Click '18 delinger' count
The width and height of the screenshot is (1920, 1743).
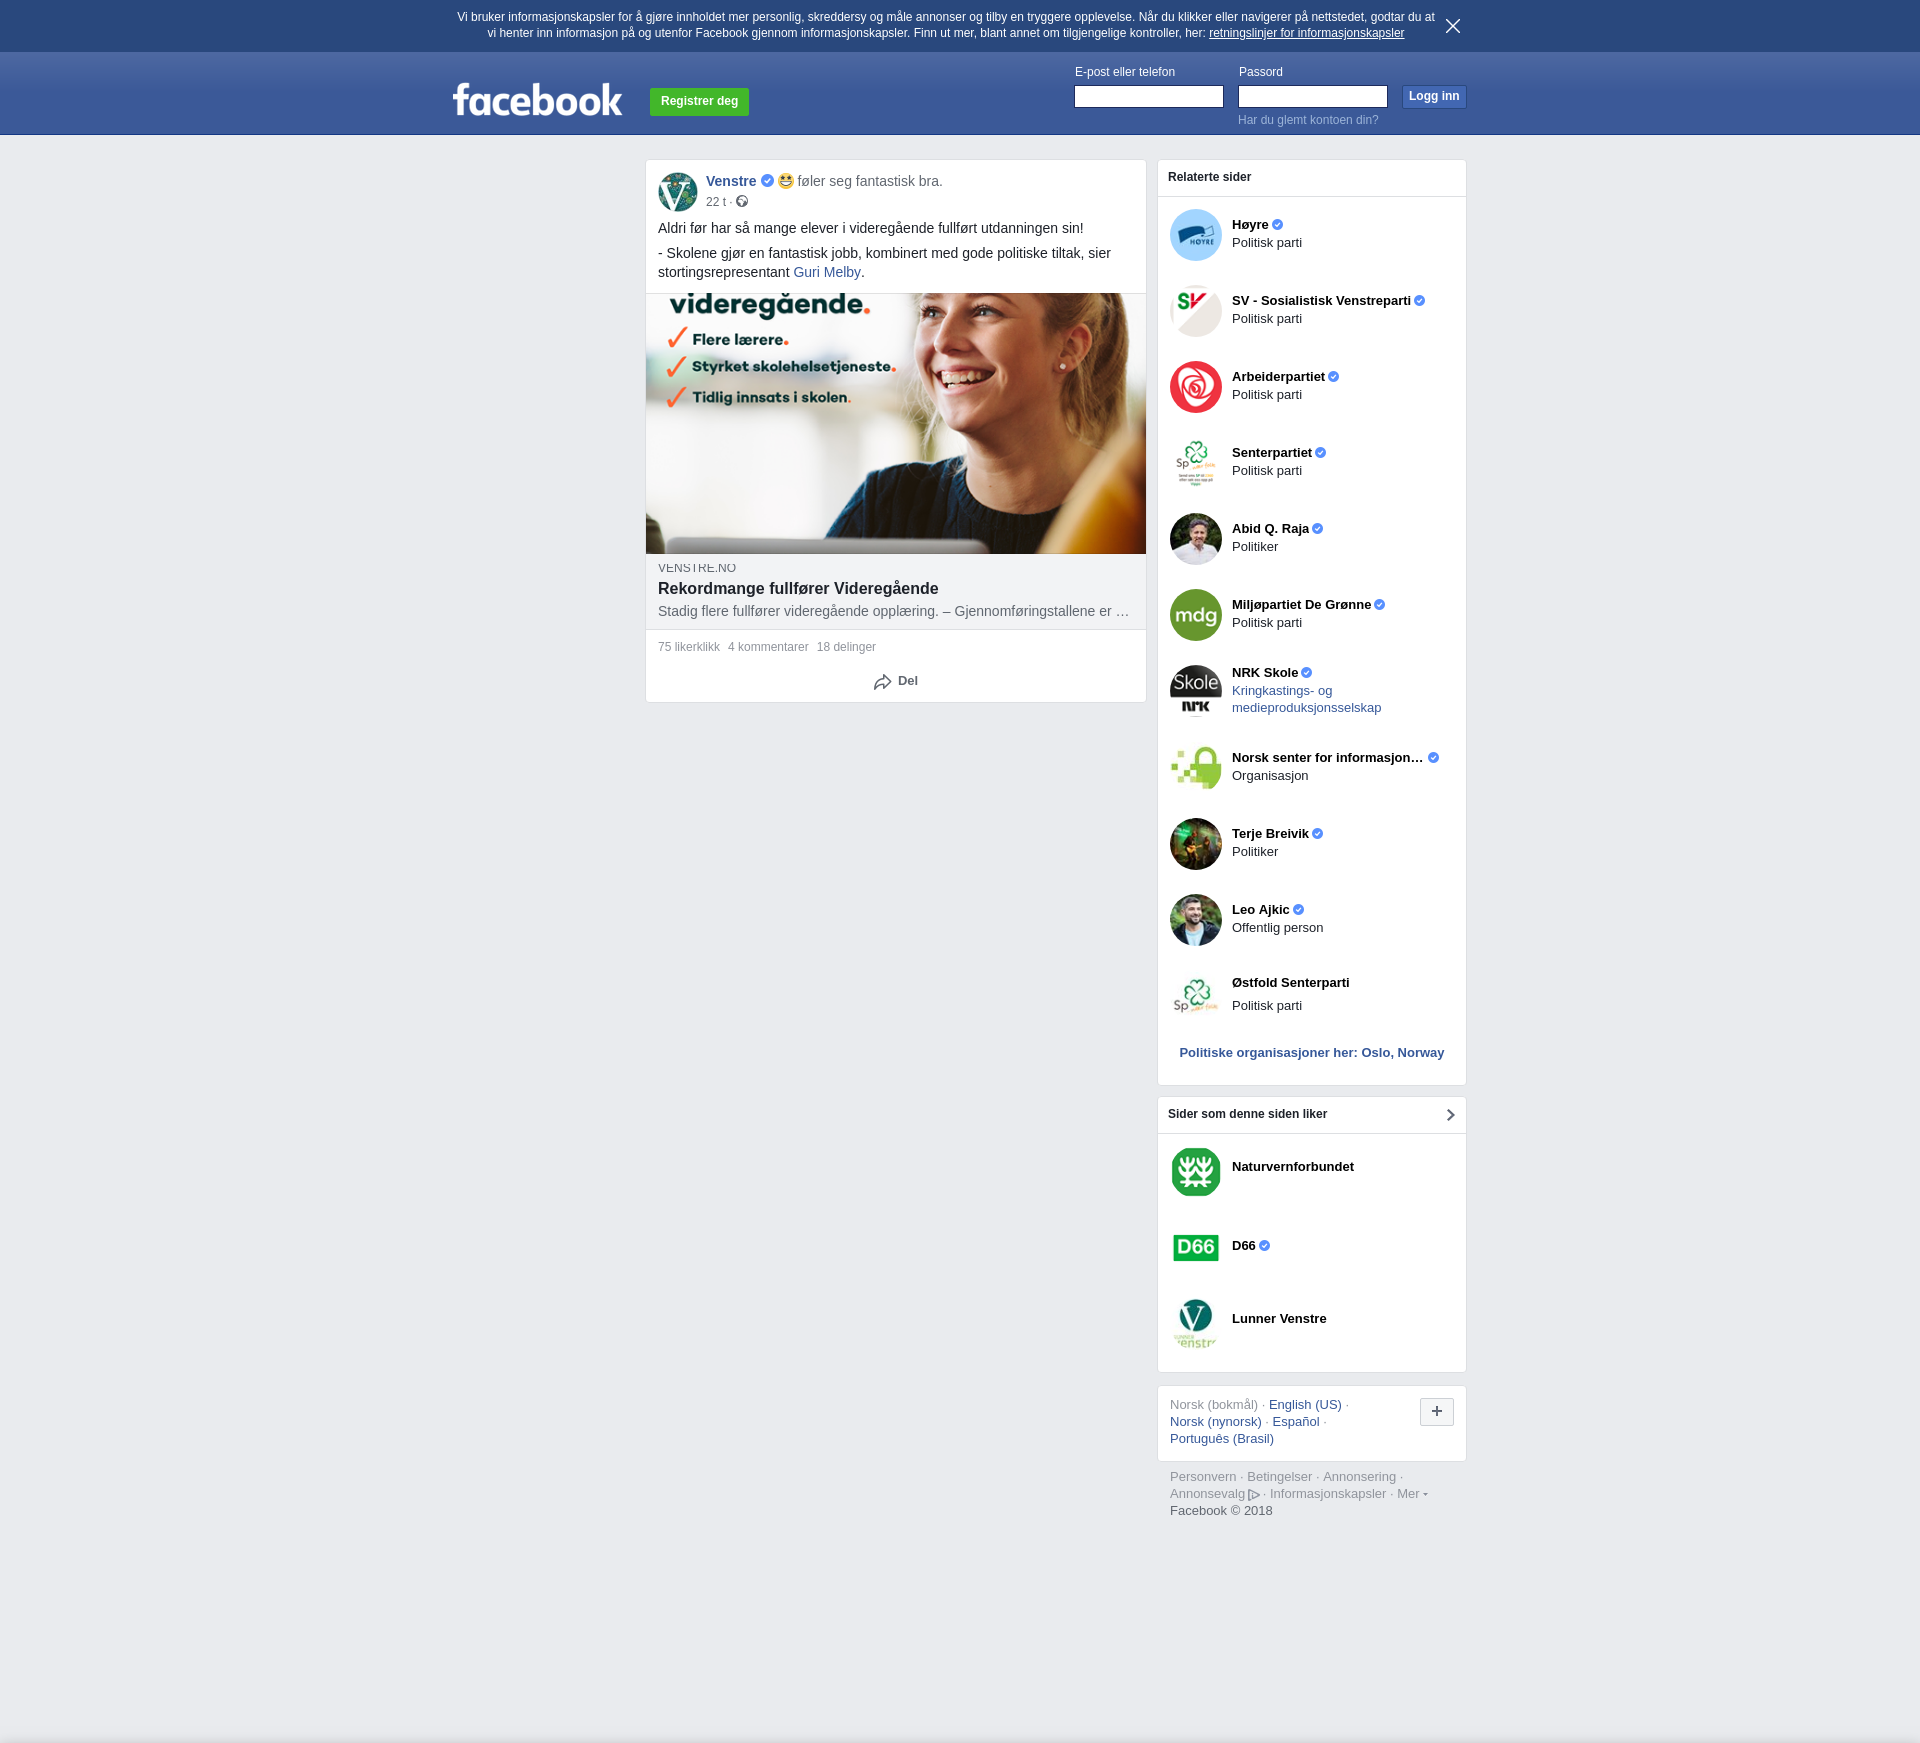[x=846, y=647]
